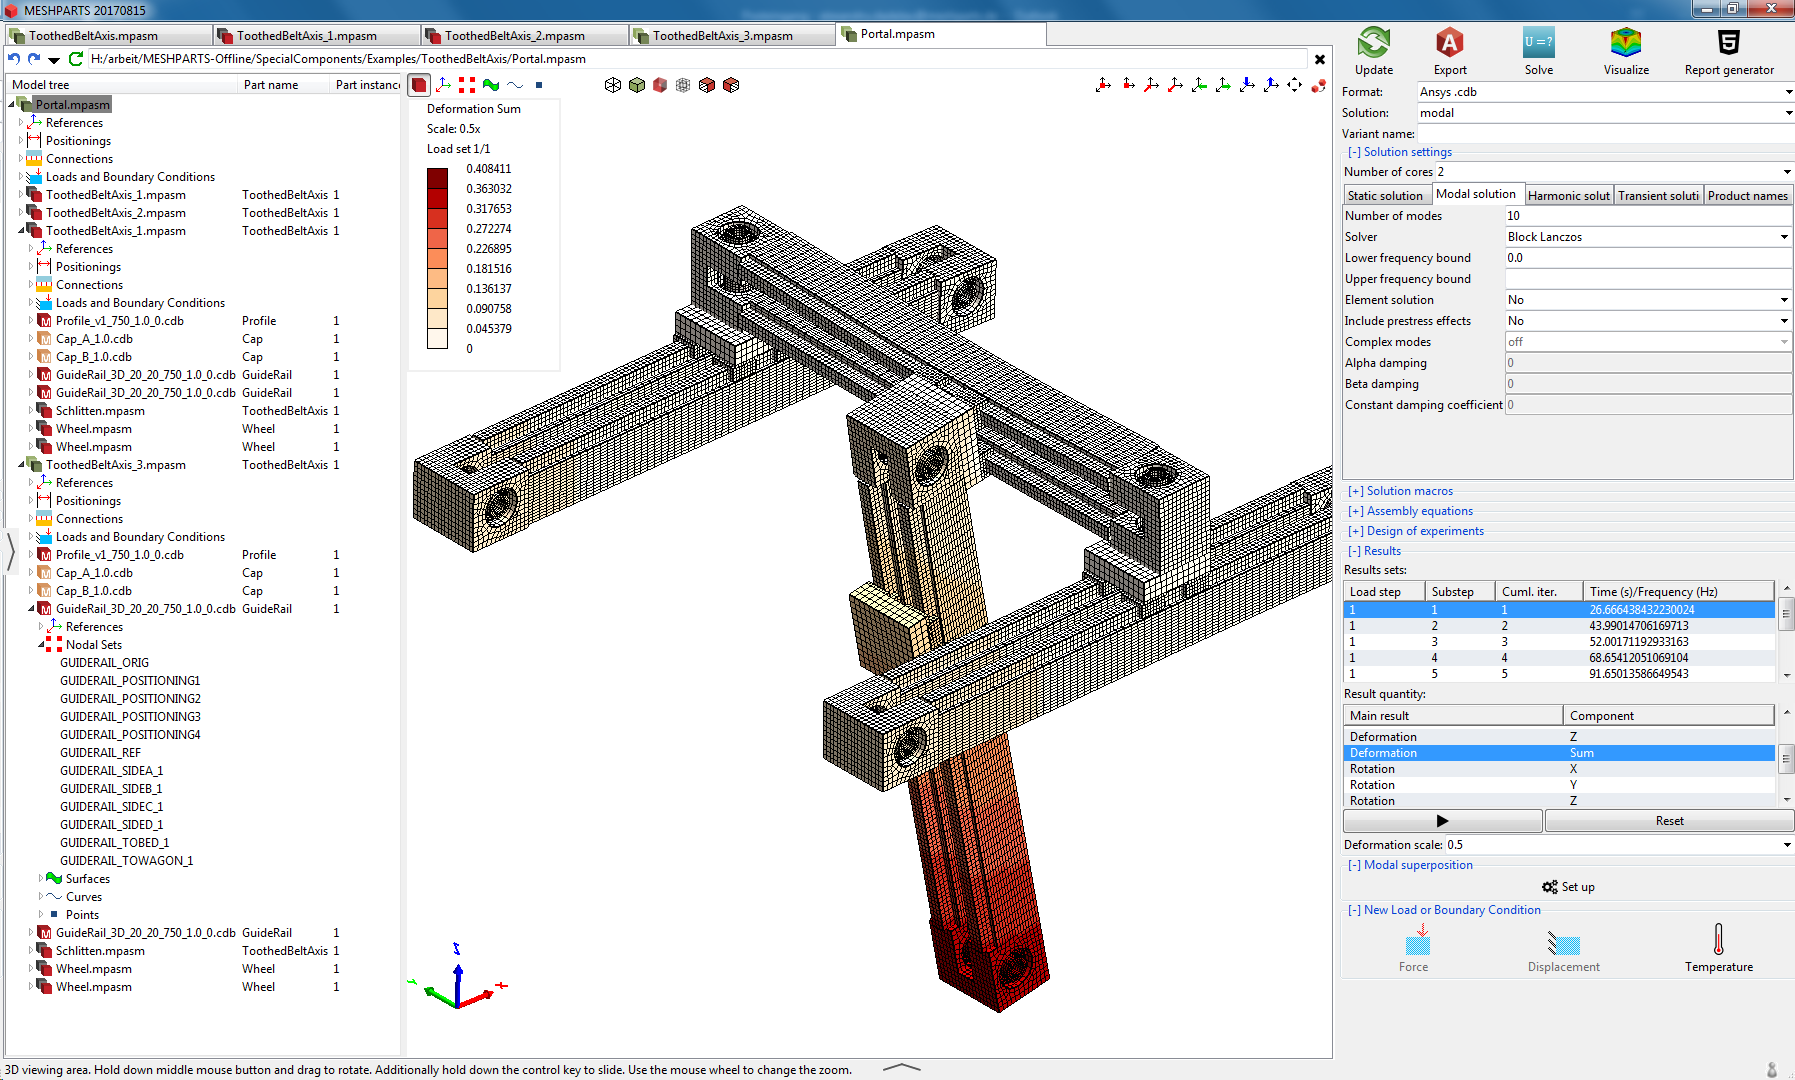Click the darkest red legend color swatch
1795x1080 pixels.
438,178
